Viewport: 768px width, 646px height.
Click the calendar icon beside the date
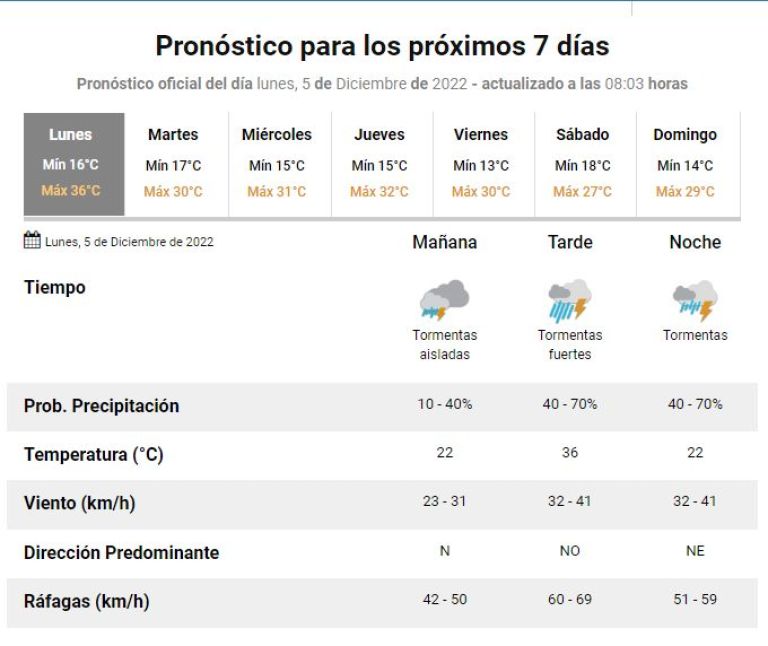click(32, 241)
